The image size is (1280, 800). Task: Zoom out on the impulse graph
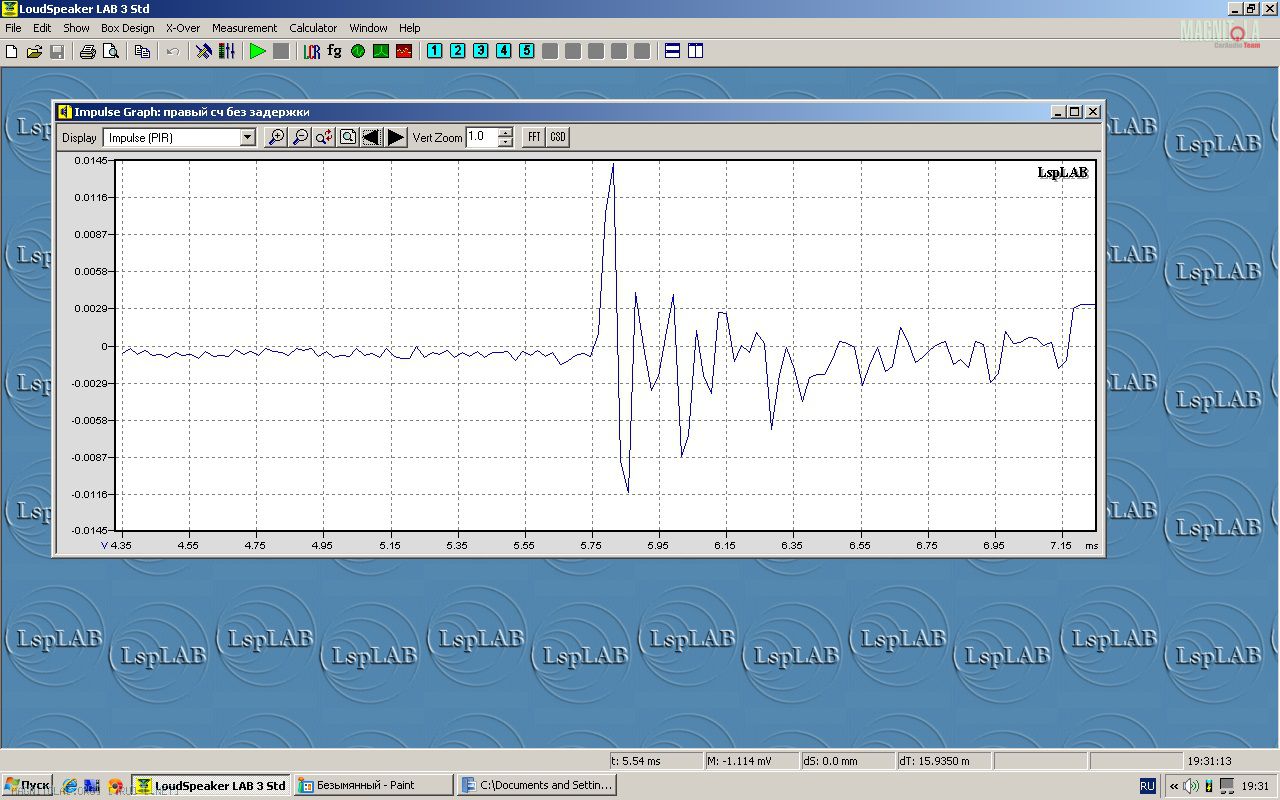coord(300,137)
